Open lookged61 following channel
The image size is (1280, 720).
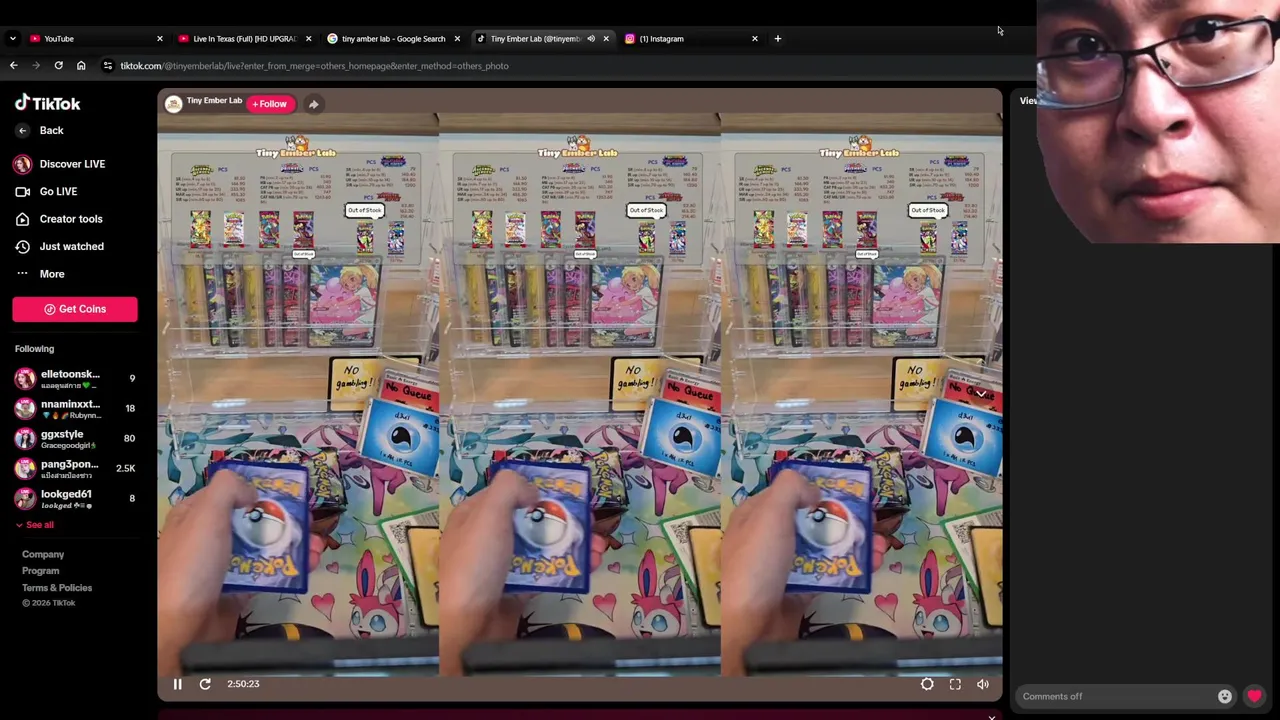tap(75, 498)
